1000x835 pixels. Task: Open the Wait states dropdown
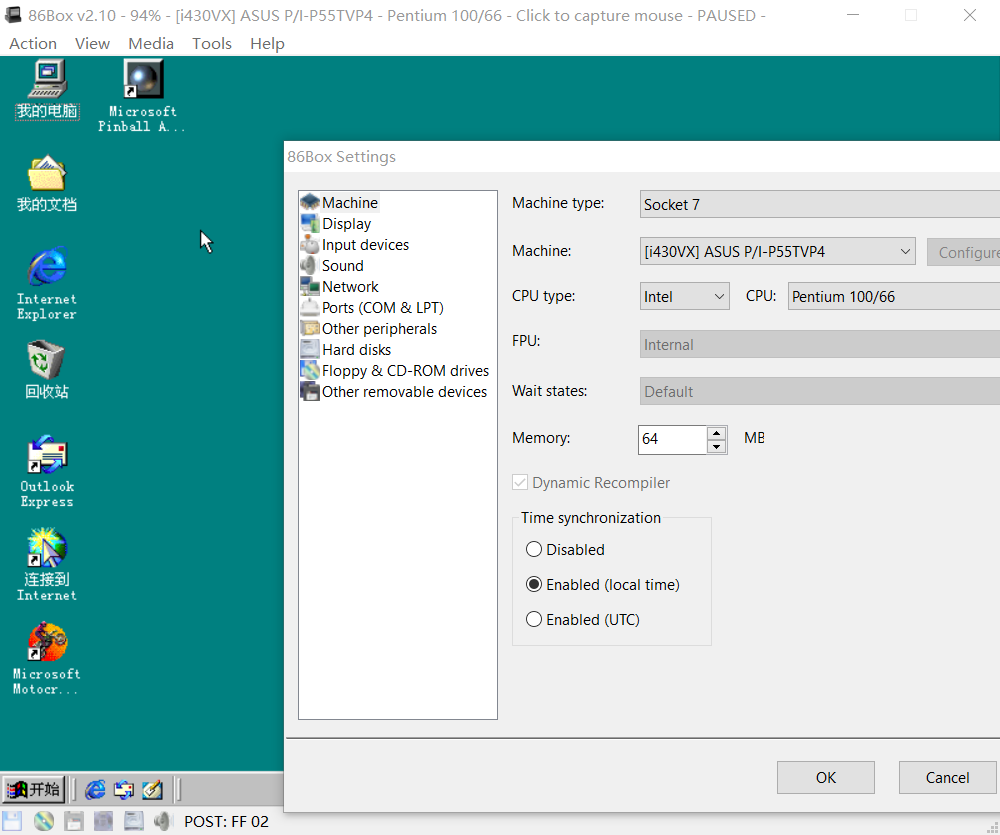coord(820,392)
